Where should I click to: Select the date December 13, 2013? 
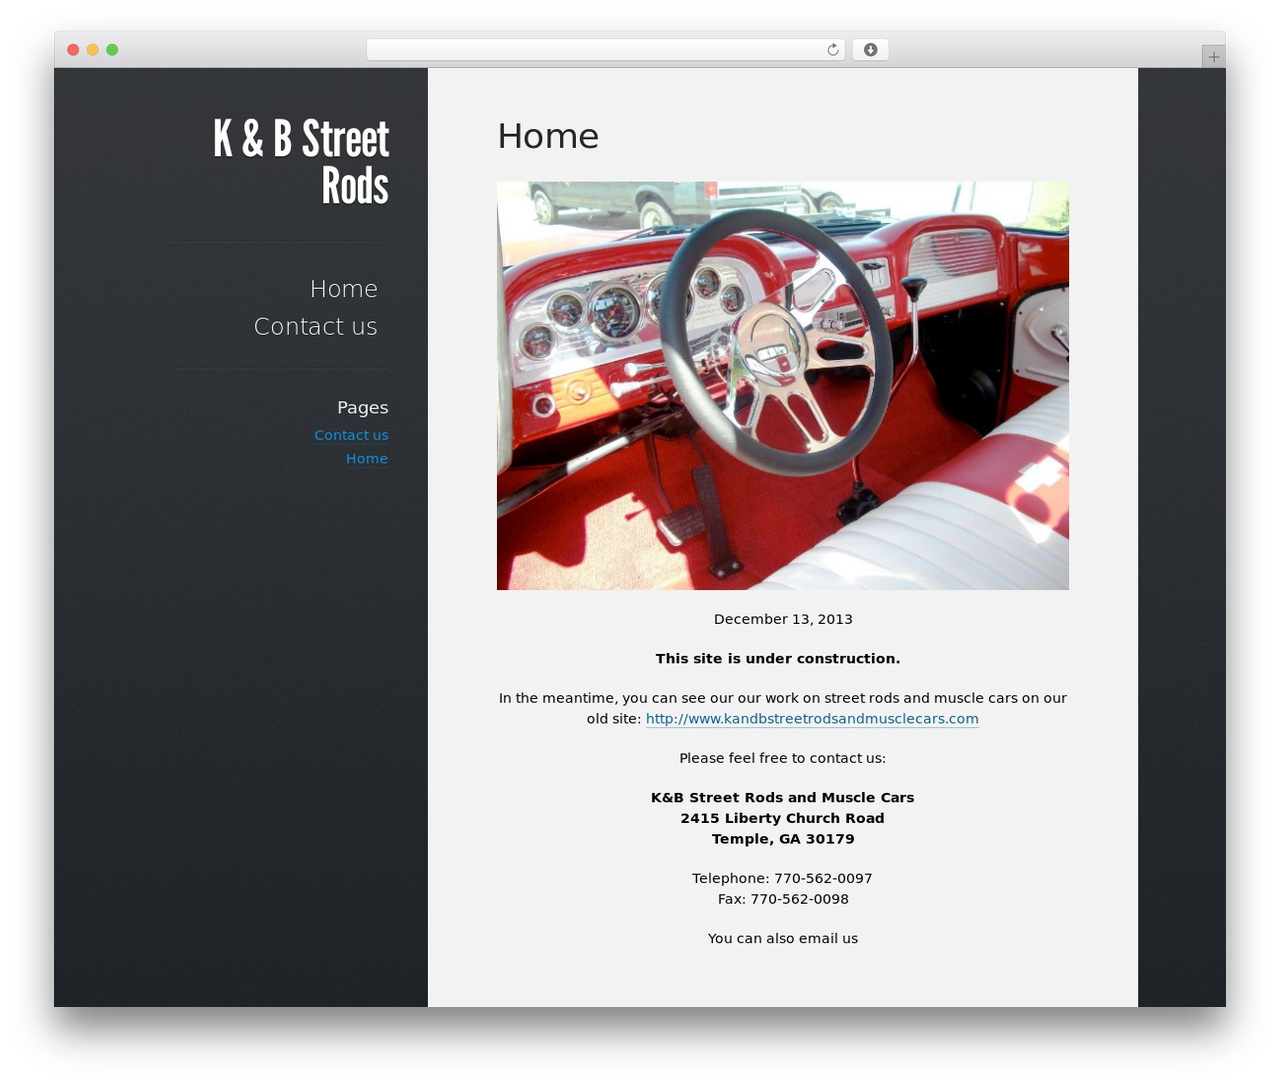(783, 619)
